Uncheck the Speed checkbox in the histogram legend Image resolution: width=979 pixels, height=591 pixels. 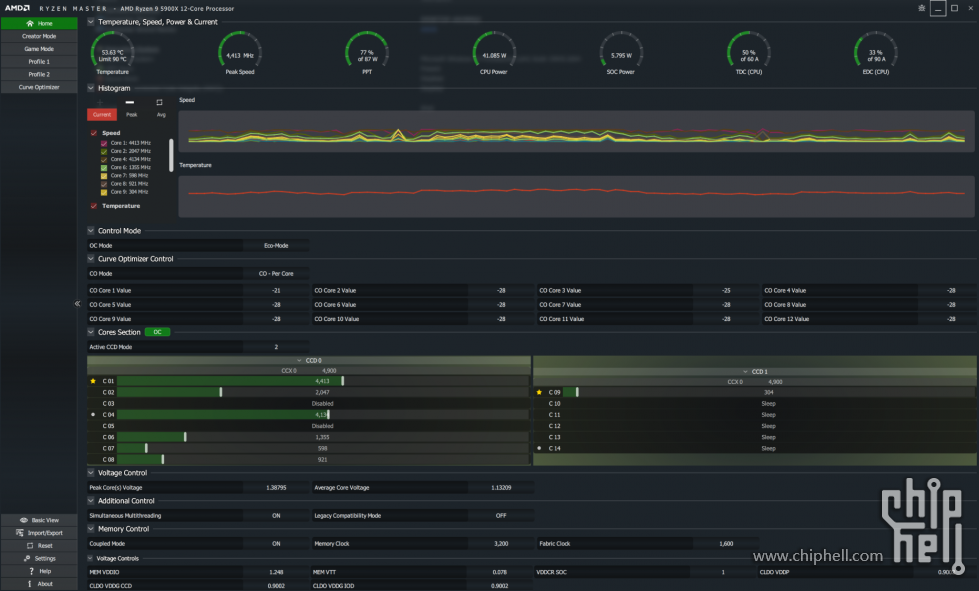coord(94,133)
